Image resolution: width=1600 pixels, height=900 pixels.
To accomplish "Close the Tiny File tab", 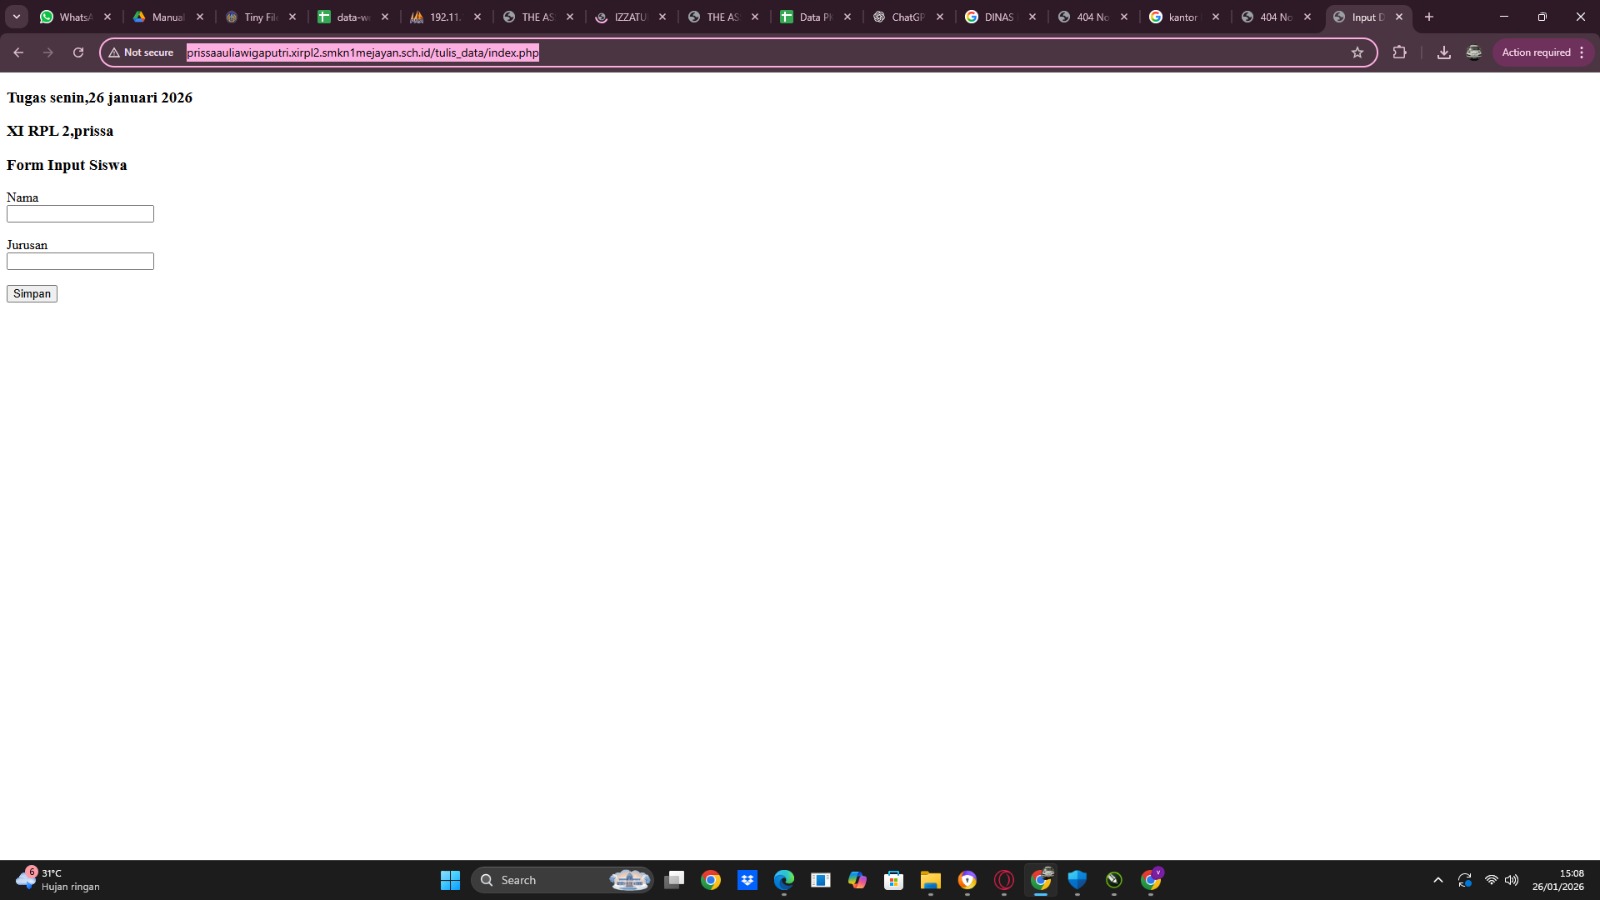I will pos(292,17).
